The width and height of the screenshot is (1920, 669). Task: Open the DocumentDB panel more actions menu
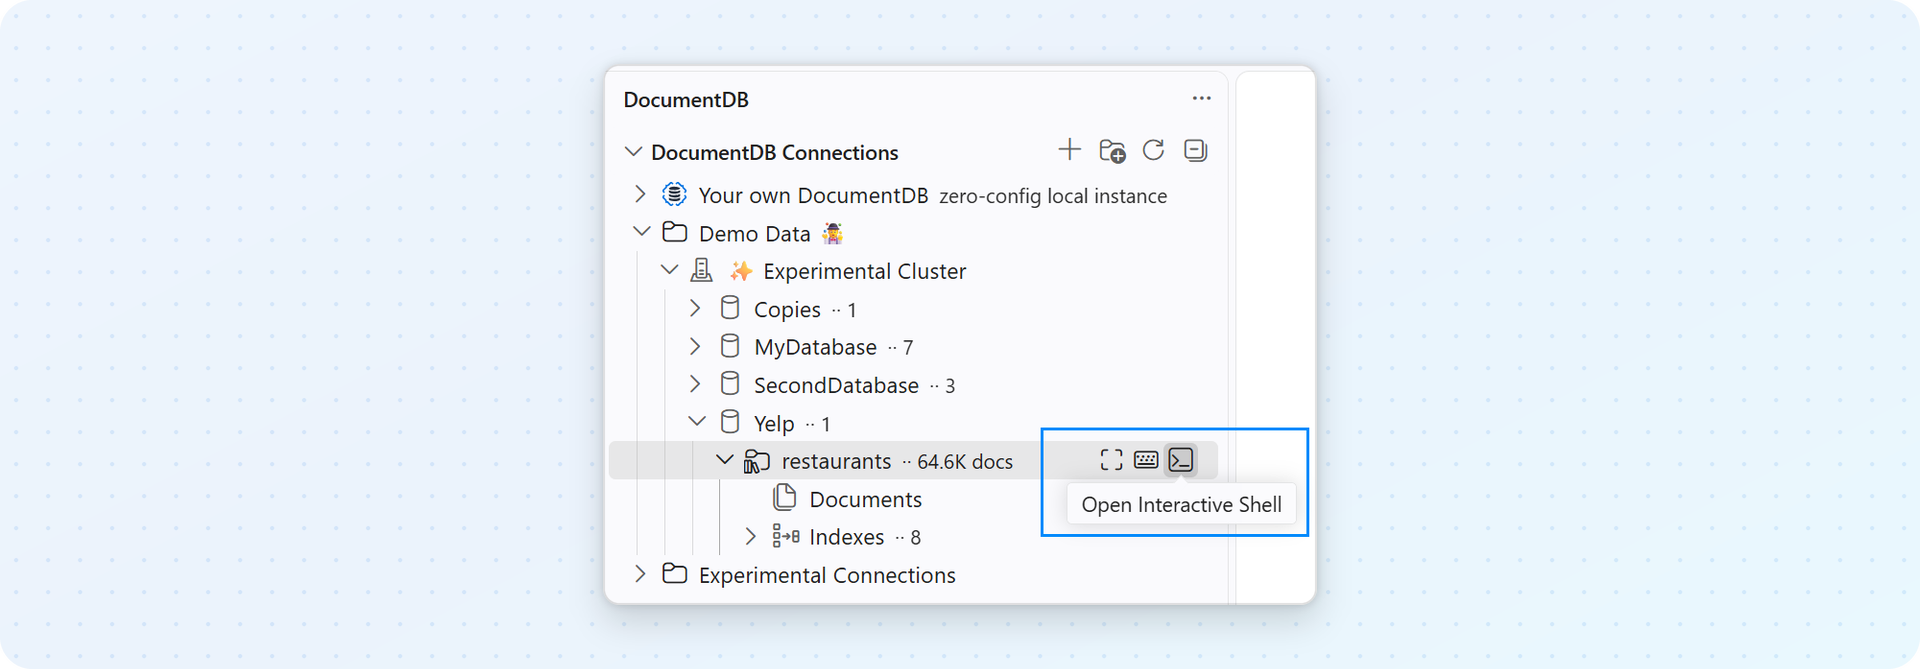click(1201, 98)
